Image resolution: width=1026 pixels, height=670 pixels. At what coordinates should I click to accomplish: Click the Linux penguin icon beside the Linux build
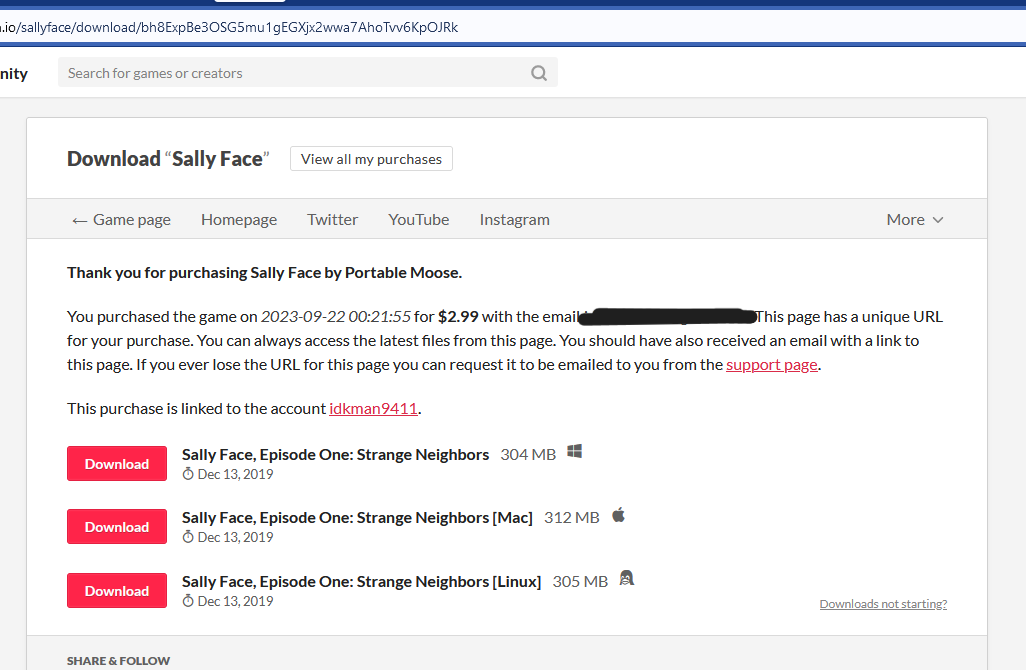(x=626, y=579)
